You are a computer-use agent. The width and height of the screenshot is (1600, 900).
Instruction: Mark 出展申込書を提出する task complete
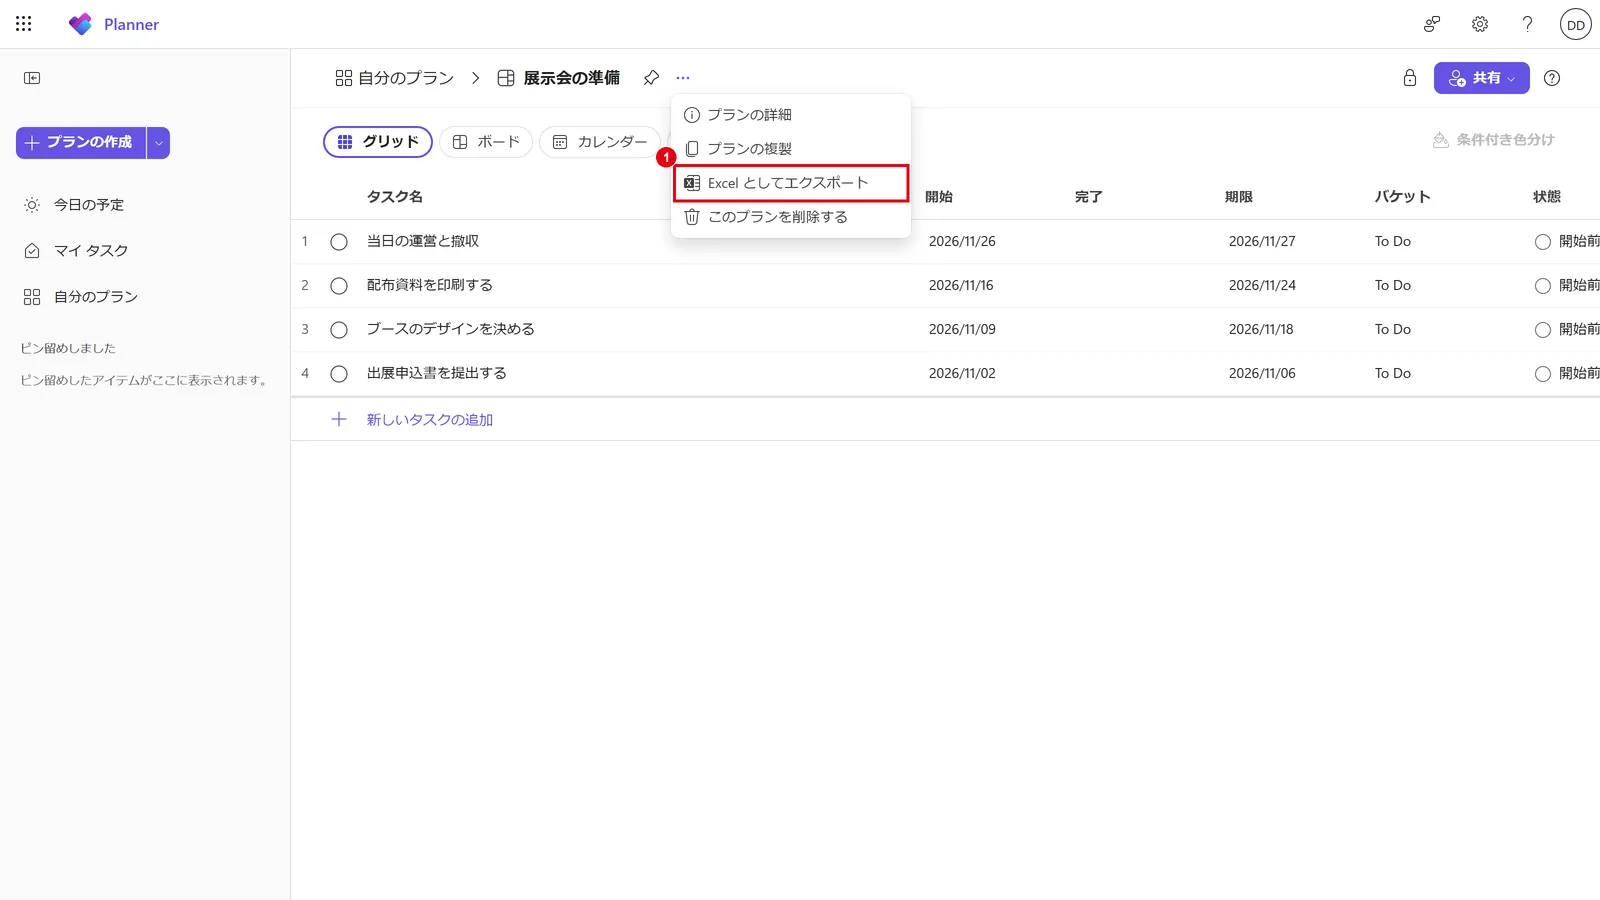pos(339,374)
